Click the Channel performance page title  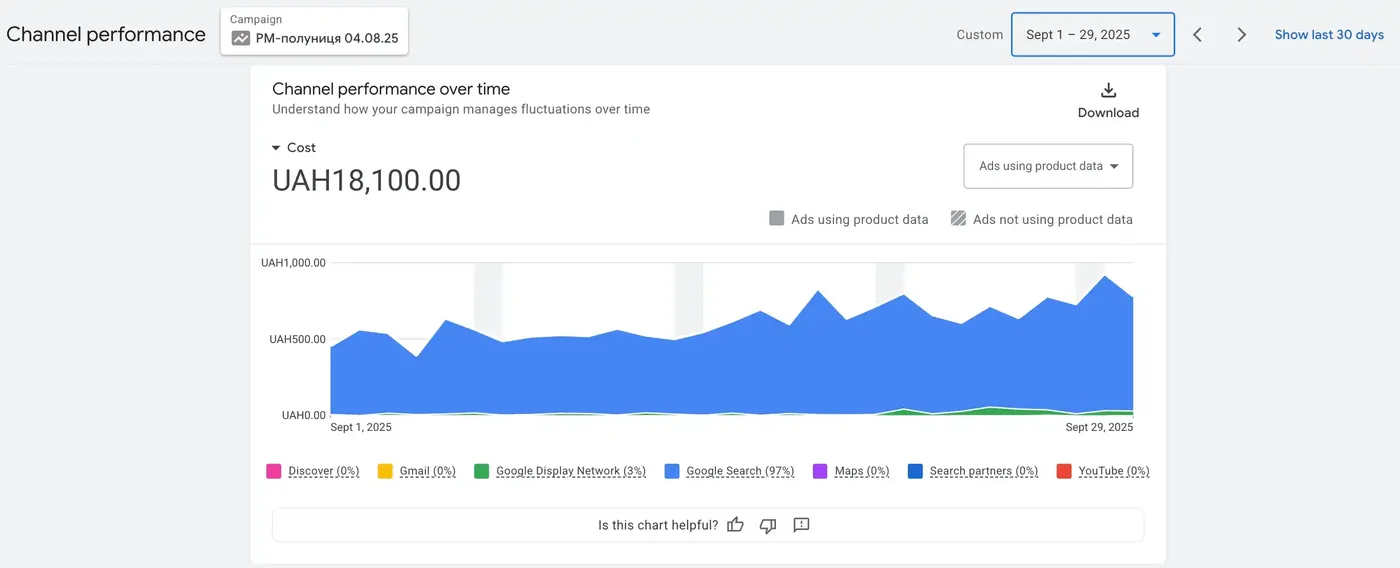pos(106,34)
